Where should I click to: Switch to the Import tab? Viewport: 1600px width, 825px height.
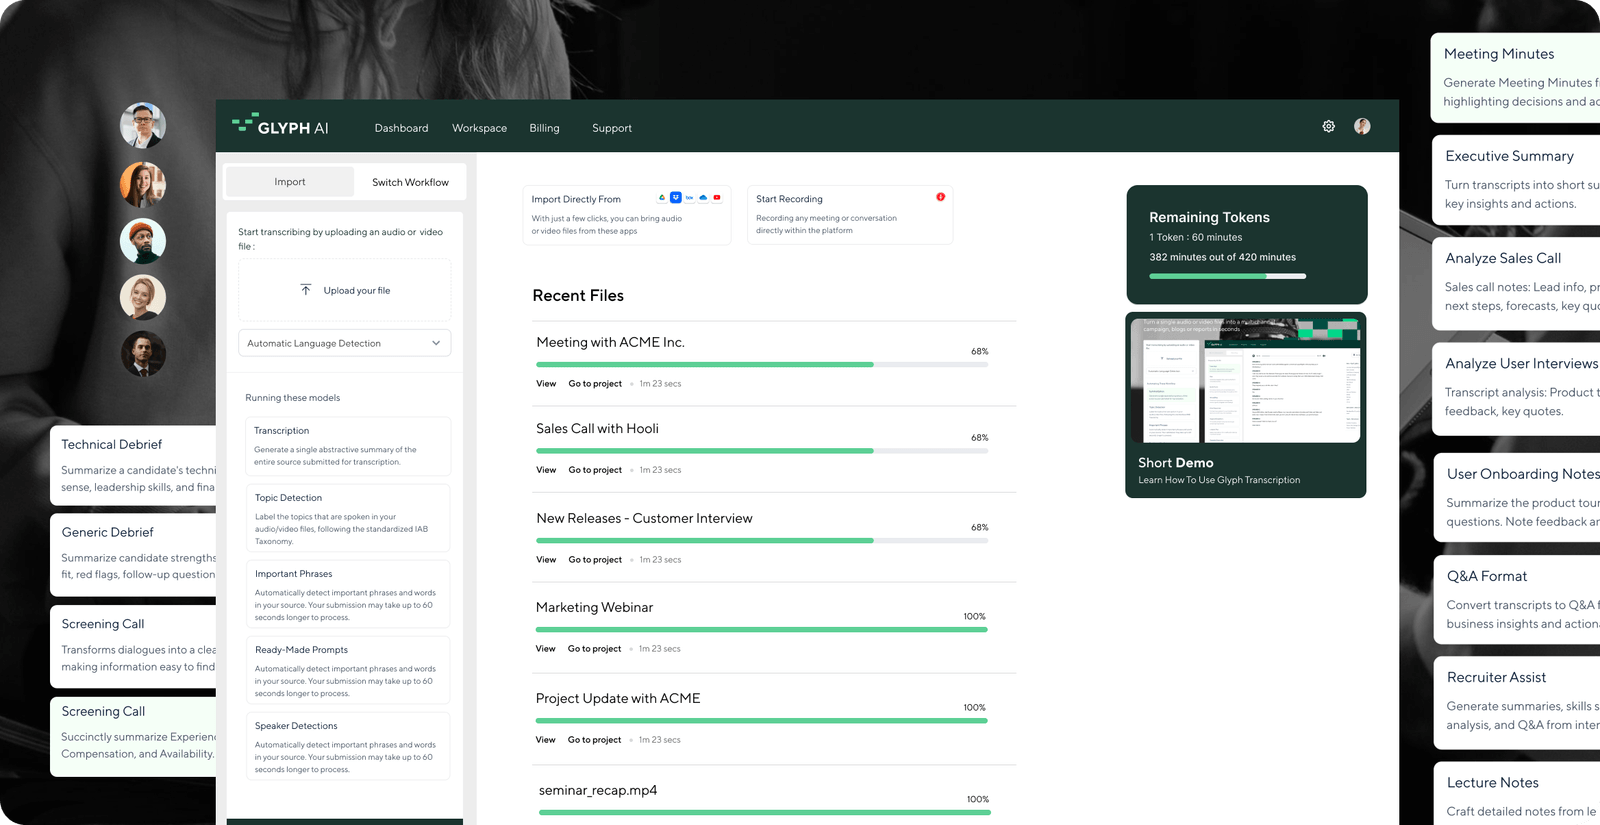coord(290,182)
